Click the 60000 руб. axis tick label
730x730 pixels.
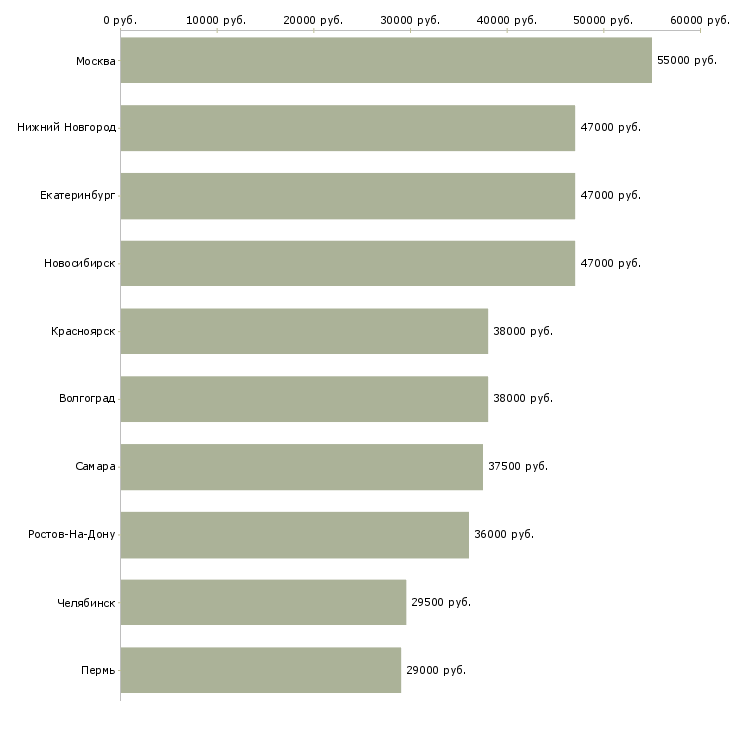pos(700,20)
